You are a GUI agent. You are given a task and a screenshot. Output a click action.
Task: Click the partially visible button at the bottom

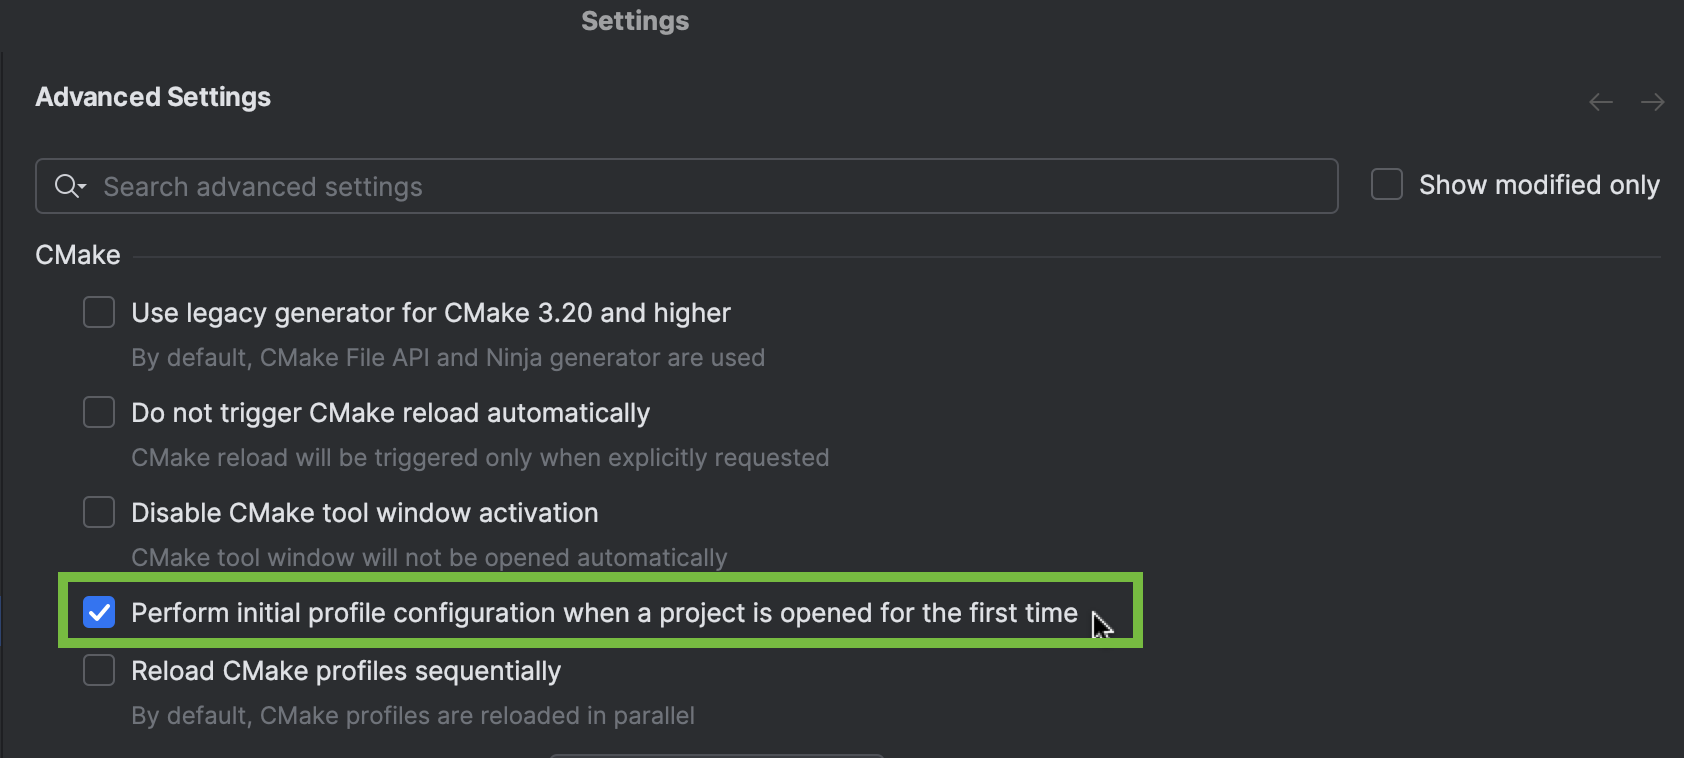pos(716,755)
